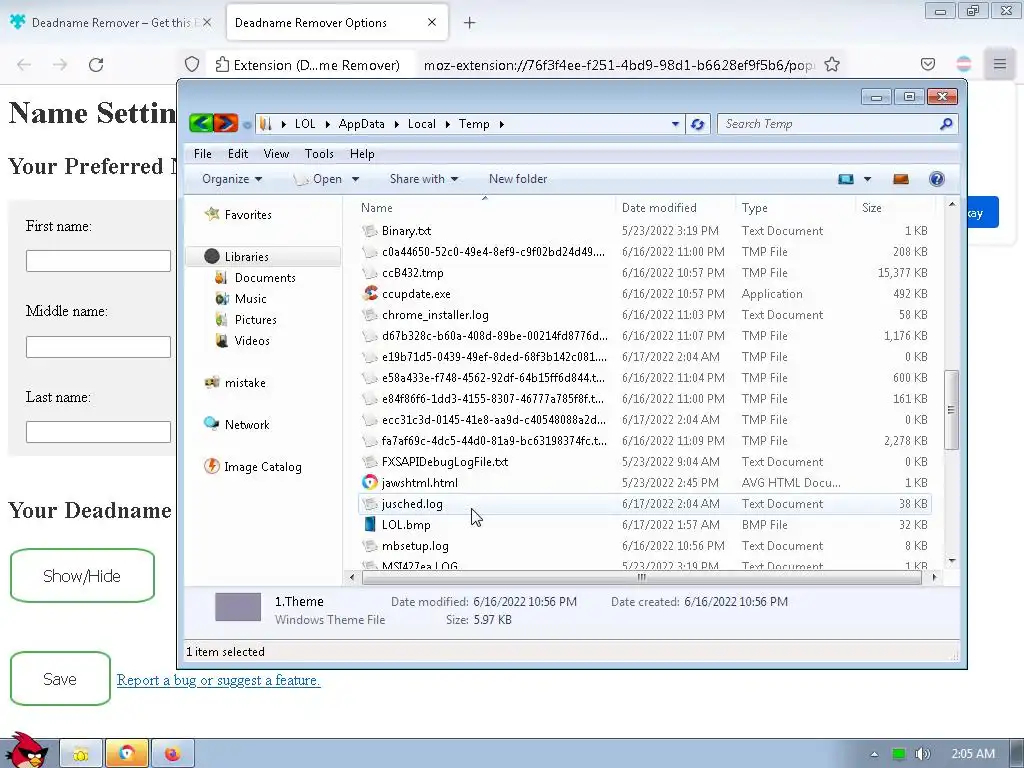The height and width of the screenshot is (768, 1024).
Task: Open the Share with dropdown
Action: click(424, 179)
